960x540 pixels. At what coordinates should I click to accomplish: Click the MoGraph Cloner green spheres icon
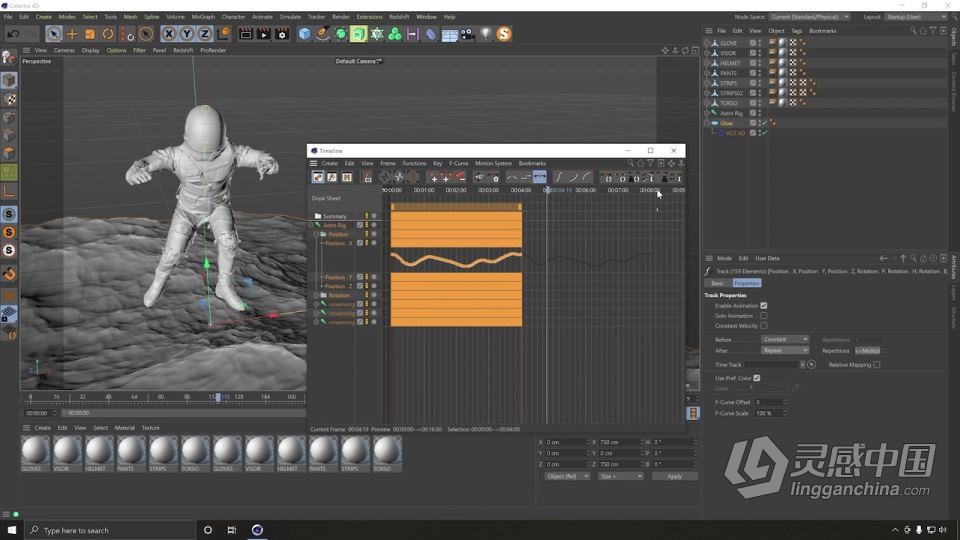[395, 34]
